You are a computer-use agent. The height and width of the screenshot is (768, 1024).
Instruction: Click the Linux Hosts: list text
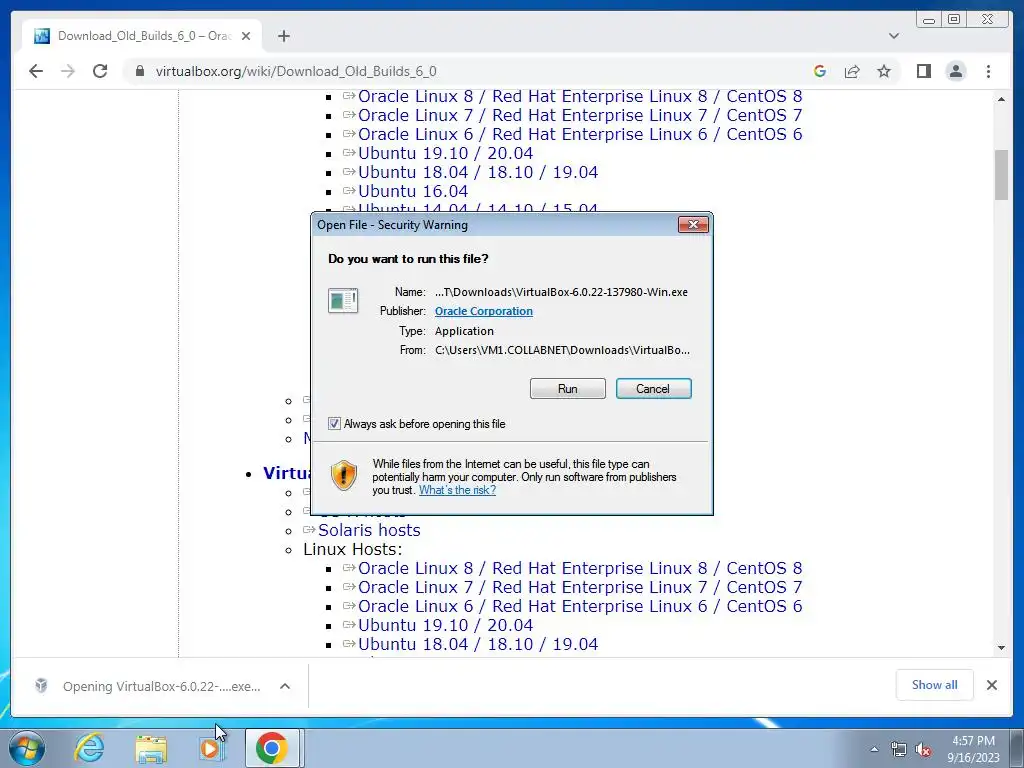(353, 549)
